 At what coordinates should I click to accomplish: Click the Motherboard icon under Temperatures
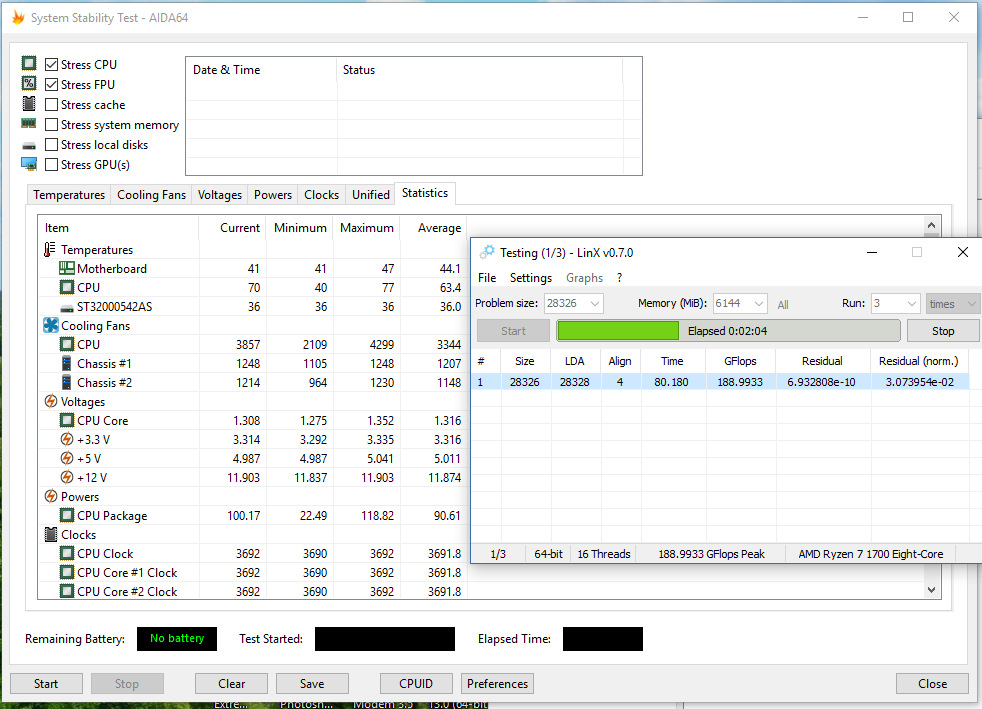66,268
